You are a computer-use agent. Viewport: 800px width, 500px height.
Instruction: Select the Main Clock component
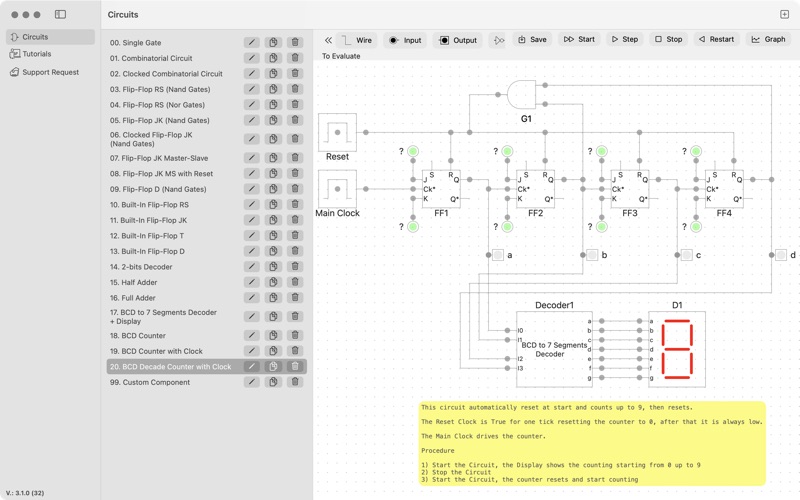click(337, 189)
